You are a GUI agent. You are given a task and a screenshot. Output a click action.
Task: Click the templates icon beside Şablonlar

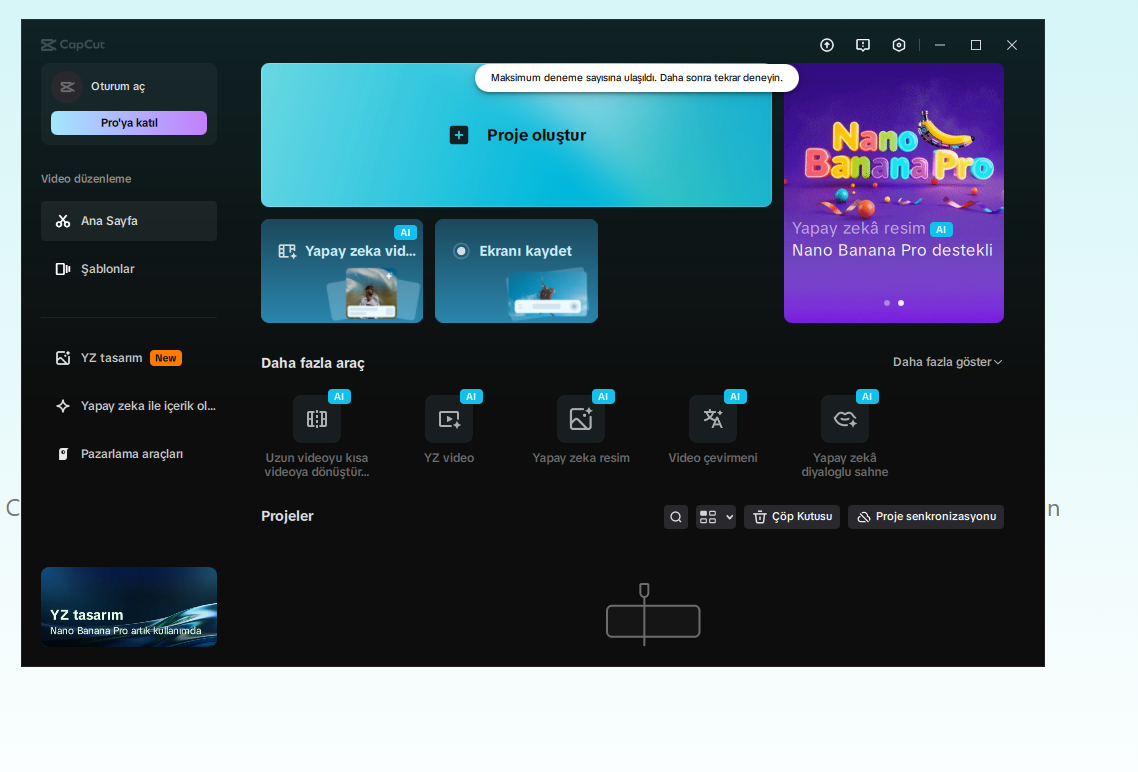click(x=63, y=268)
